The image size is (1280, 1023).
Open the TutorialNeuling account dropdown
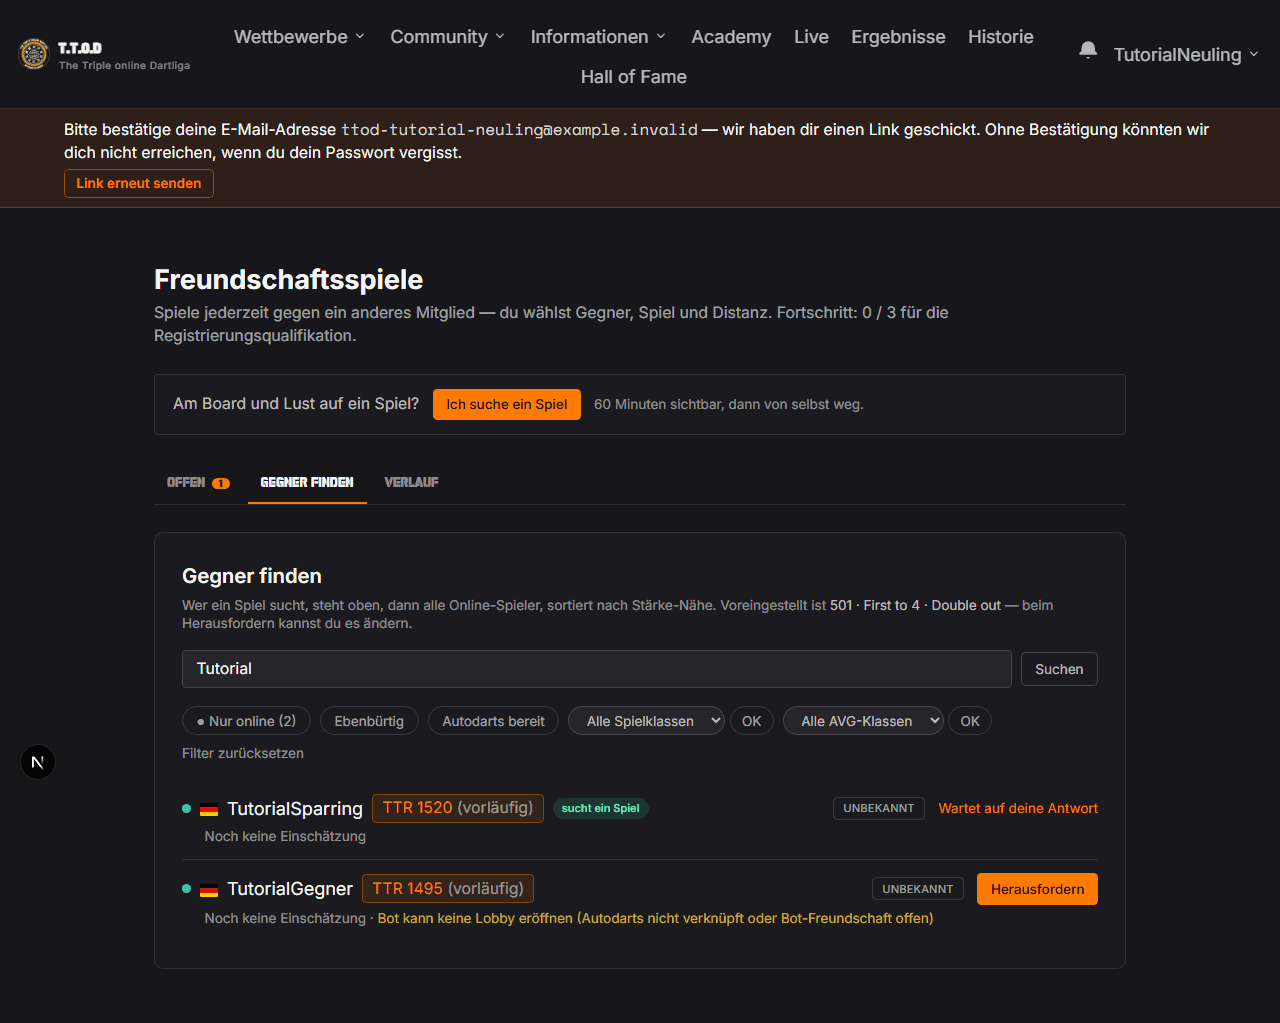[x=1186, y=55]
